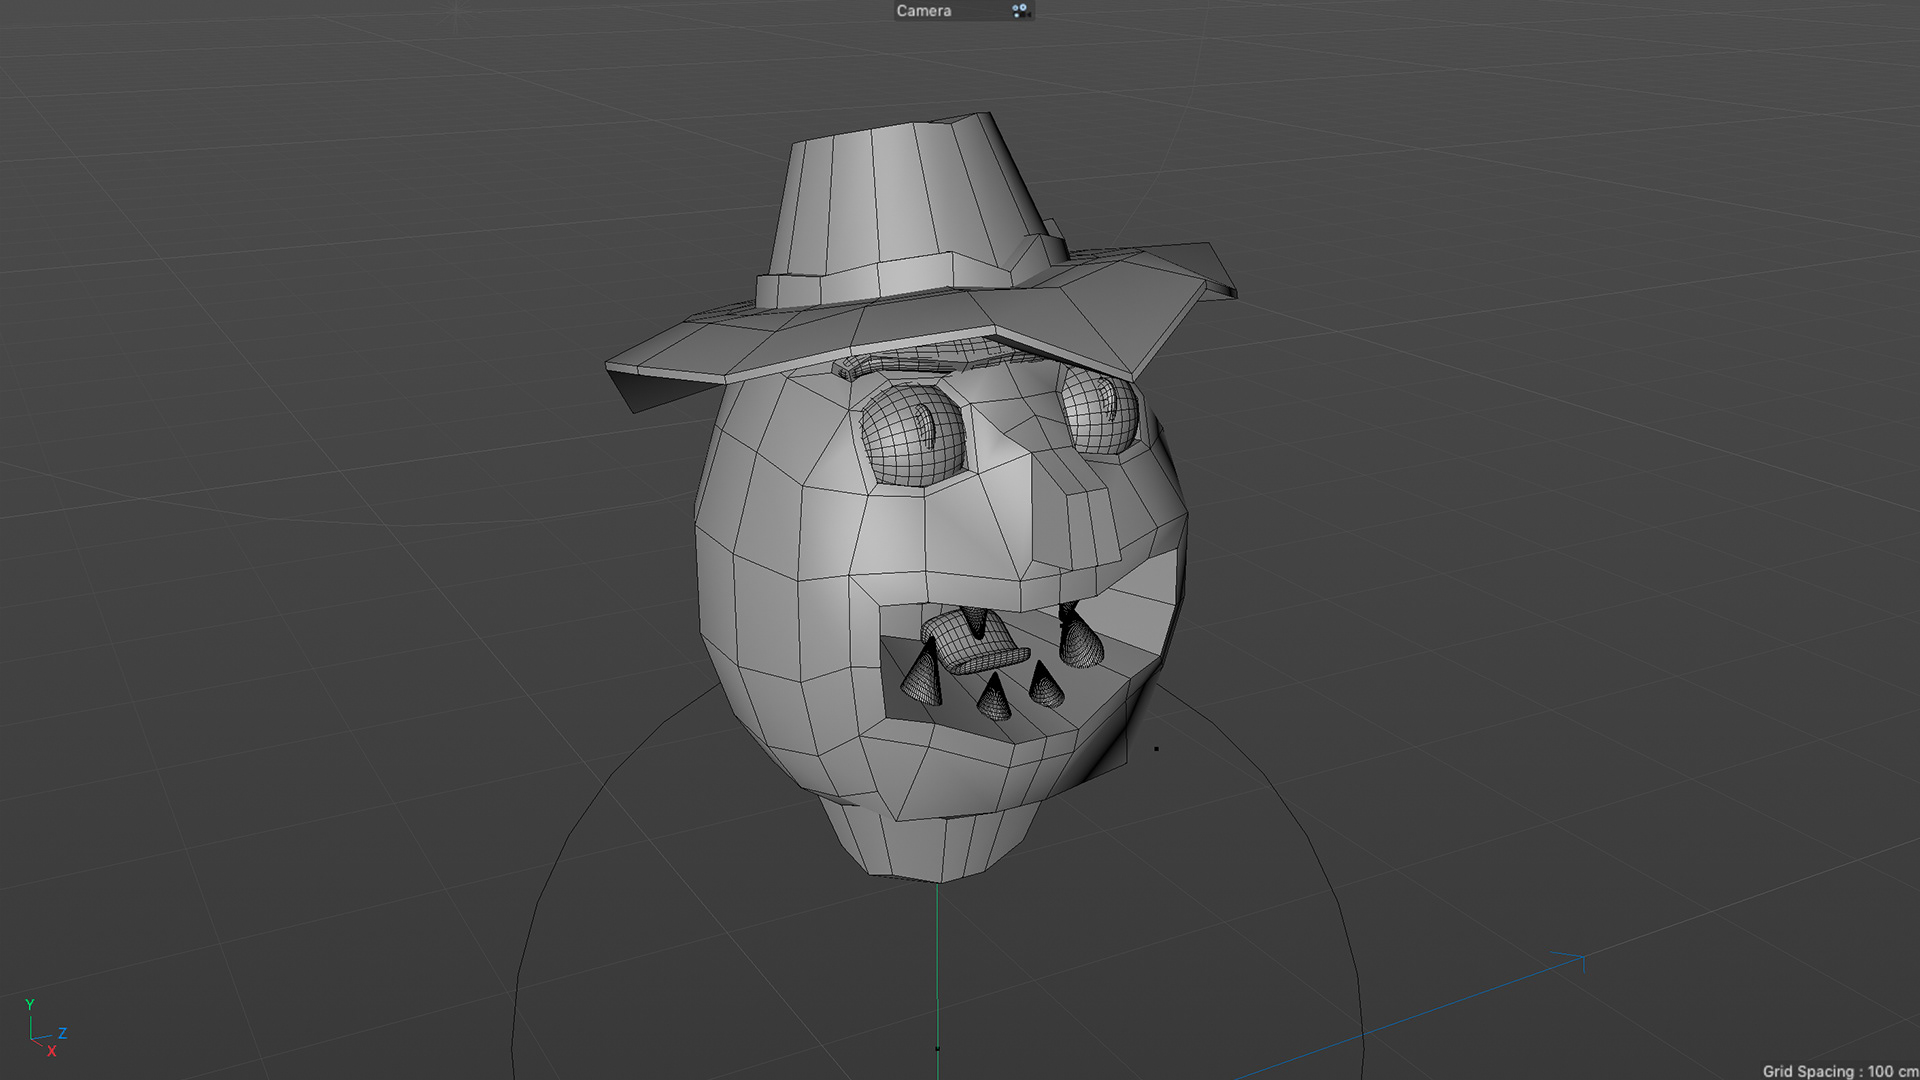
Task: Click the Camera label at viewport top
Action: [923, 11]
